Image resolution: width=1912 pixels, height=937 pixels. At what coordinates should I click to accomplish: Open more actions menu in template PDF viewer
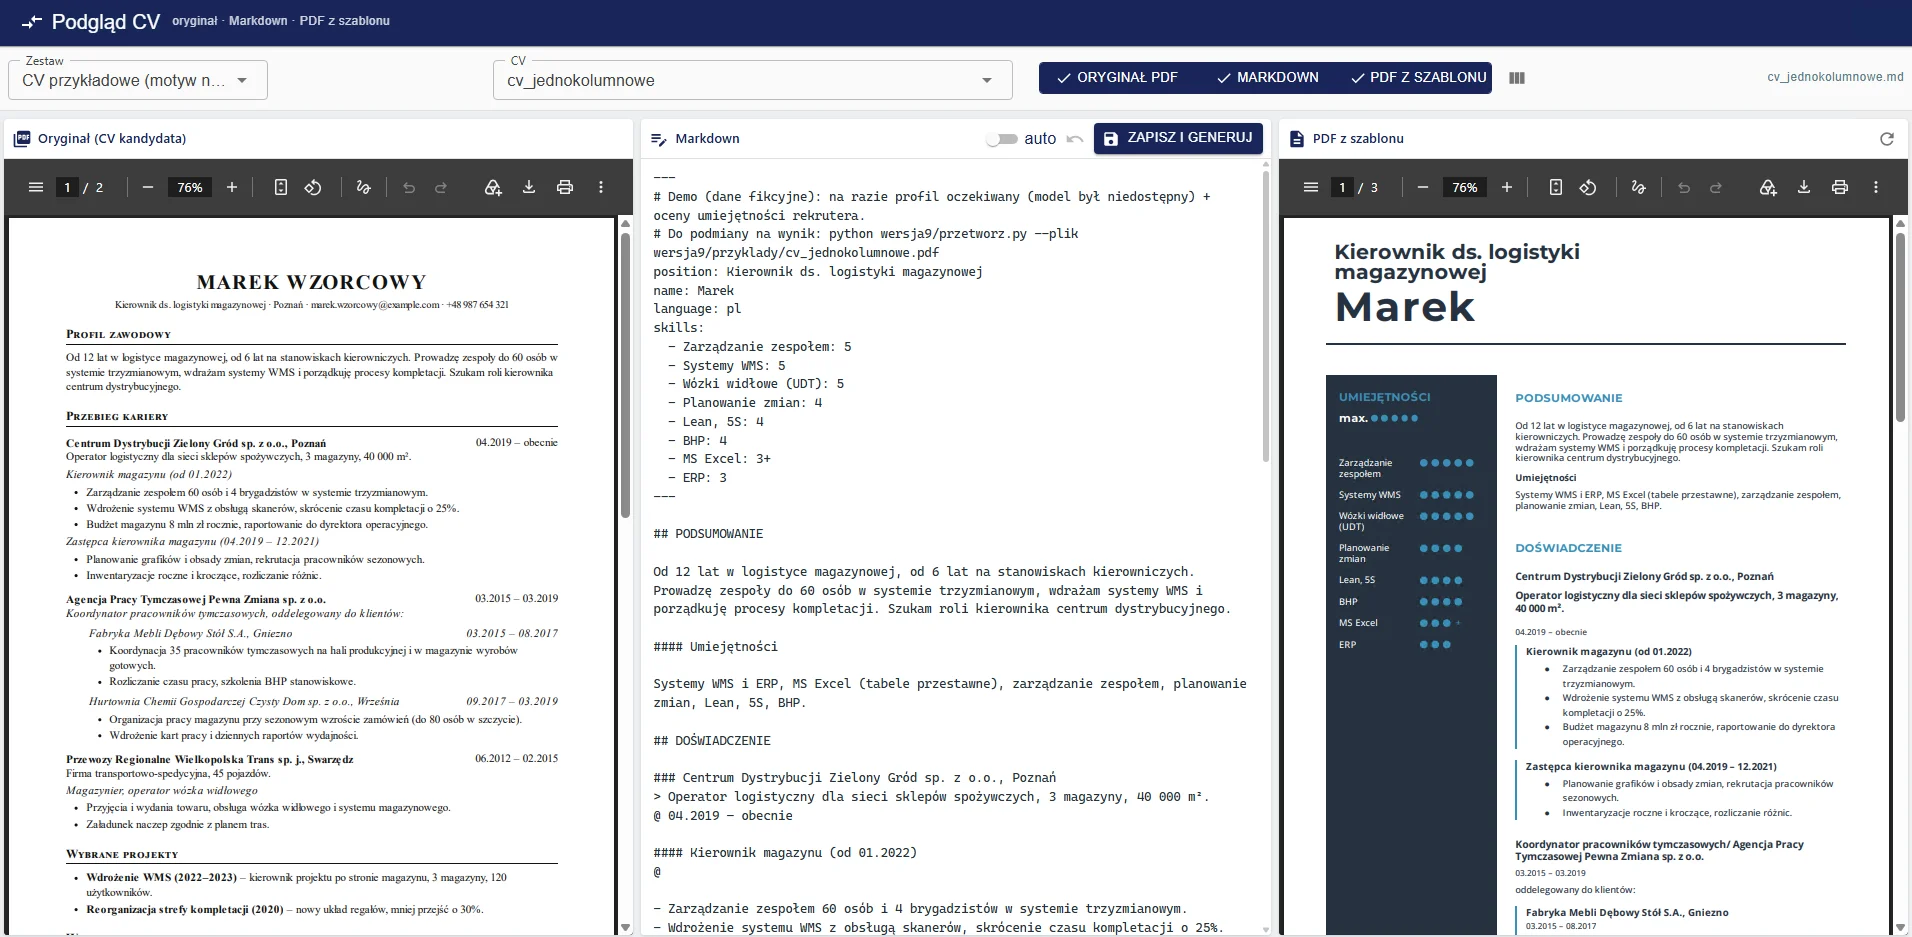click(x=1876, y=187)
